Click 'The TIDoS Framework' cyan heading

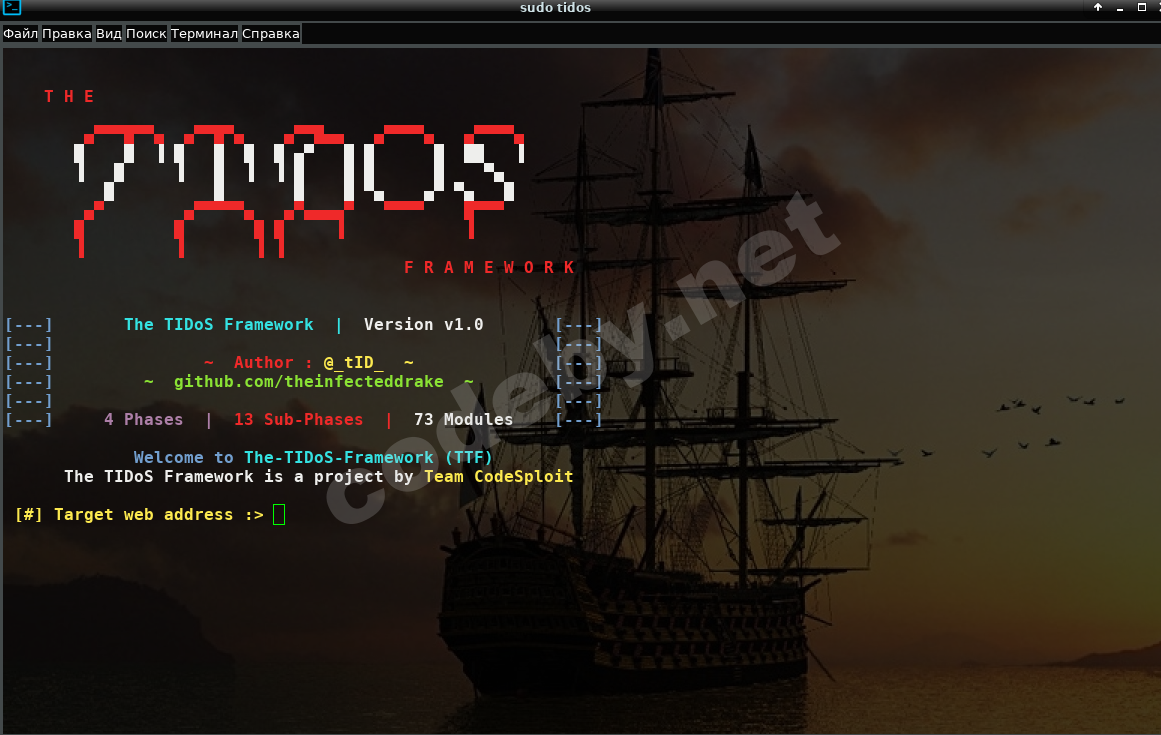coord(219,324)
